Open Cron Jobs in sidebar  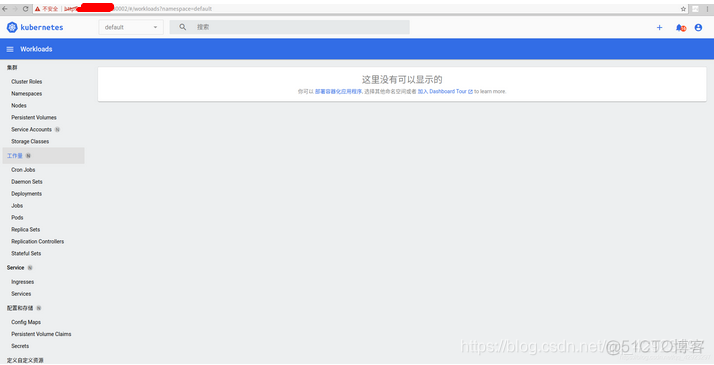[23, 169]
